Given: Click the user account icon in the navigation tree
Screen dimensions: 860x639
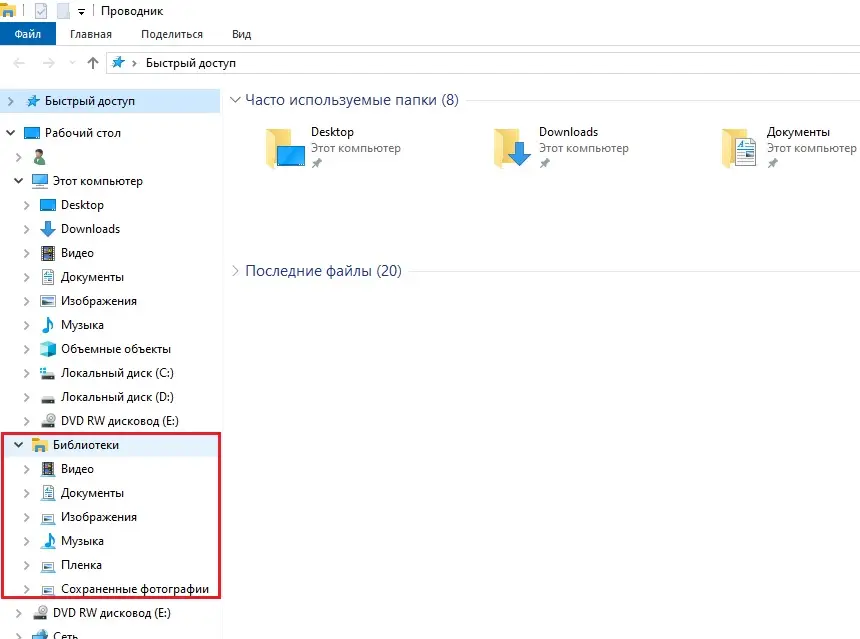Looking at the screenshot, I should point(39,157).
